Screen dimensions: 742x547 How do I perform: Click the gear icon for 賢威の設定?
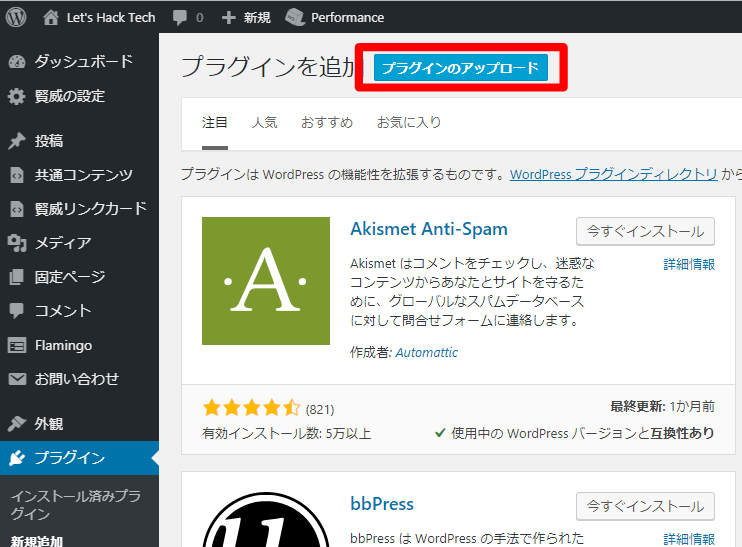[17, 96]
